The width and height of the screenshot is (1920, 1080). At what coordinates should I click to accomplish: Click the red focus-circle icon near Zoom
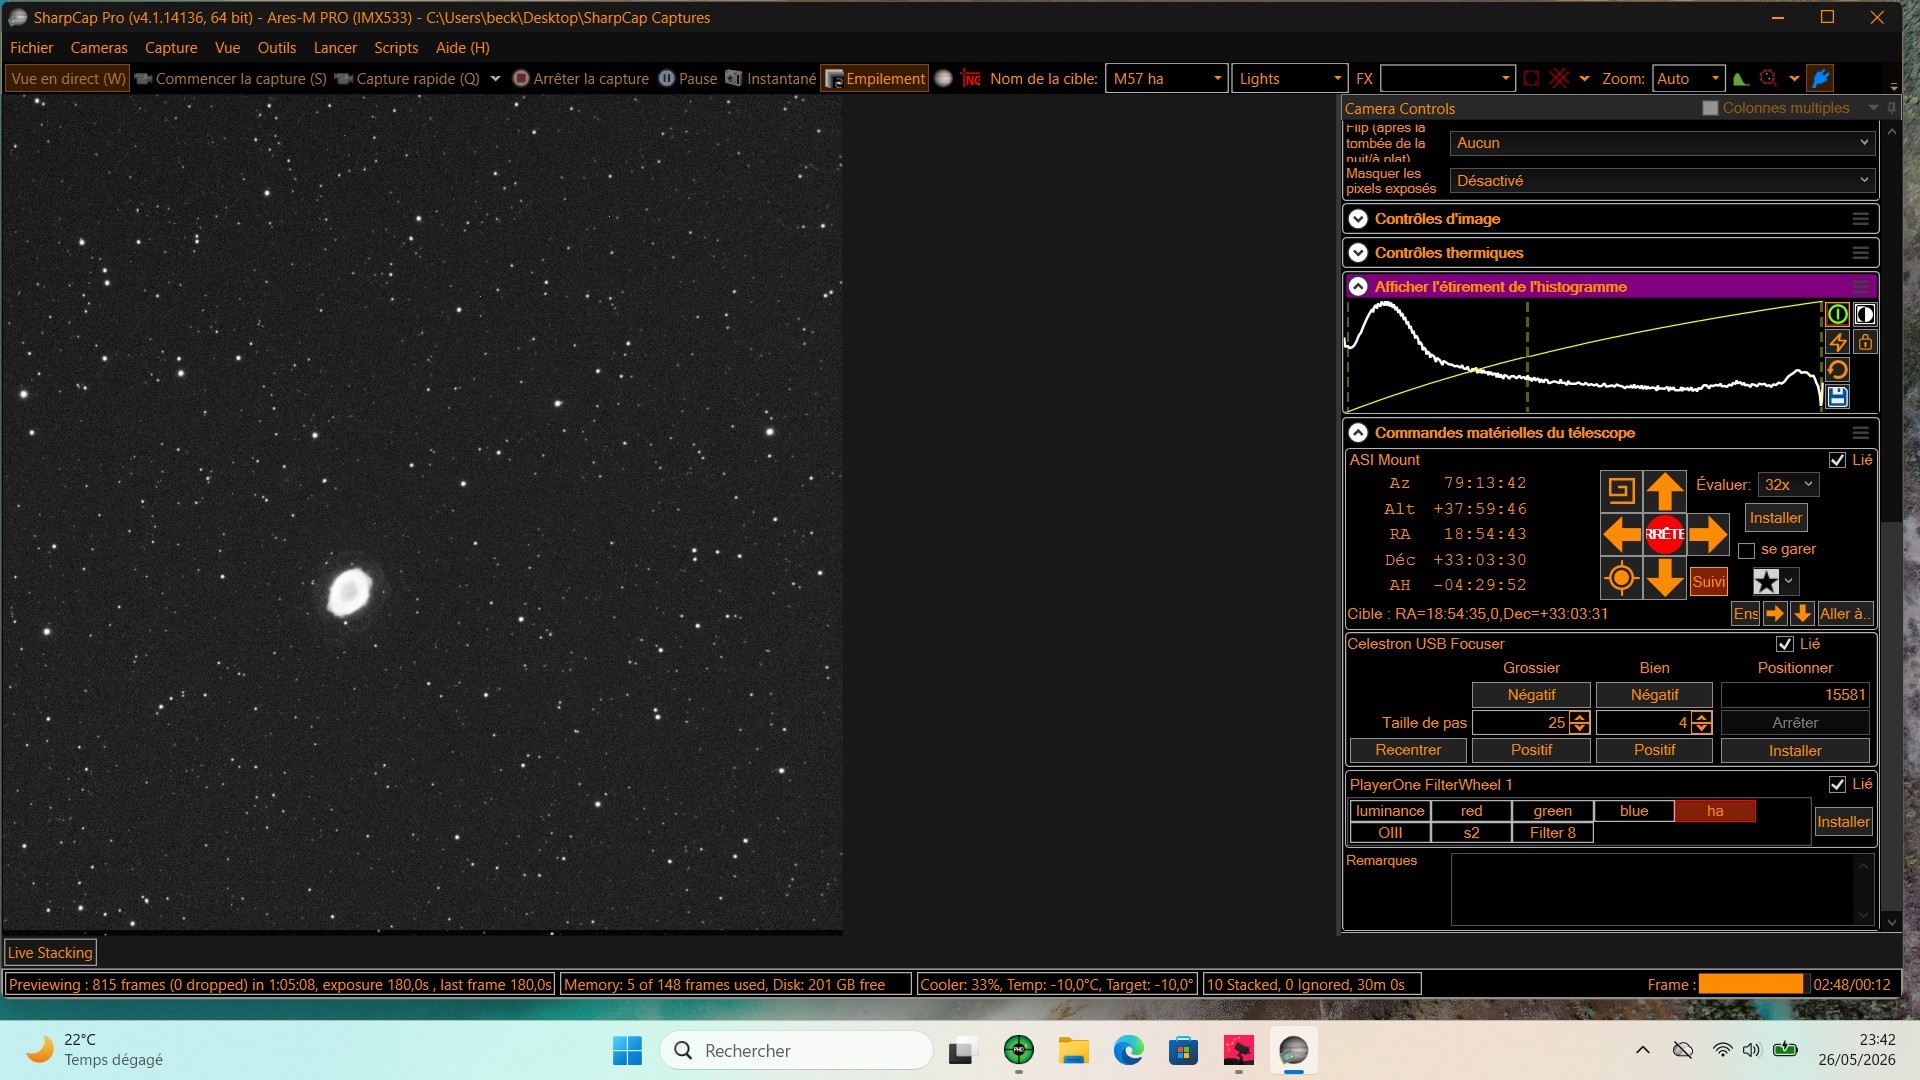click(x=1768, y=79)
